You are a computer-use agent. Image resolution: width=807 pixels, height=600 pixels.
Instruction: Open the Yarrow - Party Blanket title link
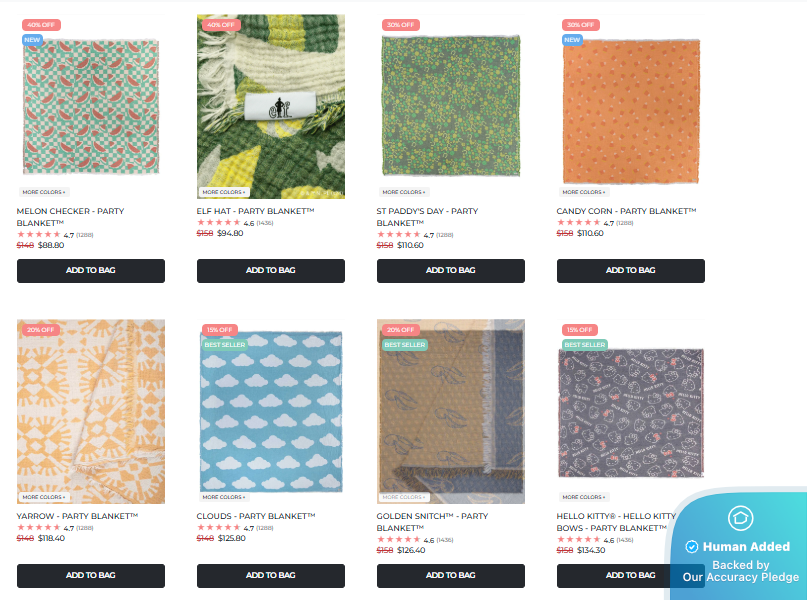(x=78, y=516)
